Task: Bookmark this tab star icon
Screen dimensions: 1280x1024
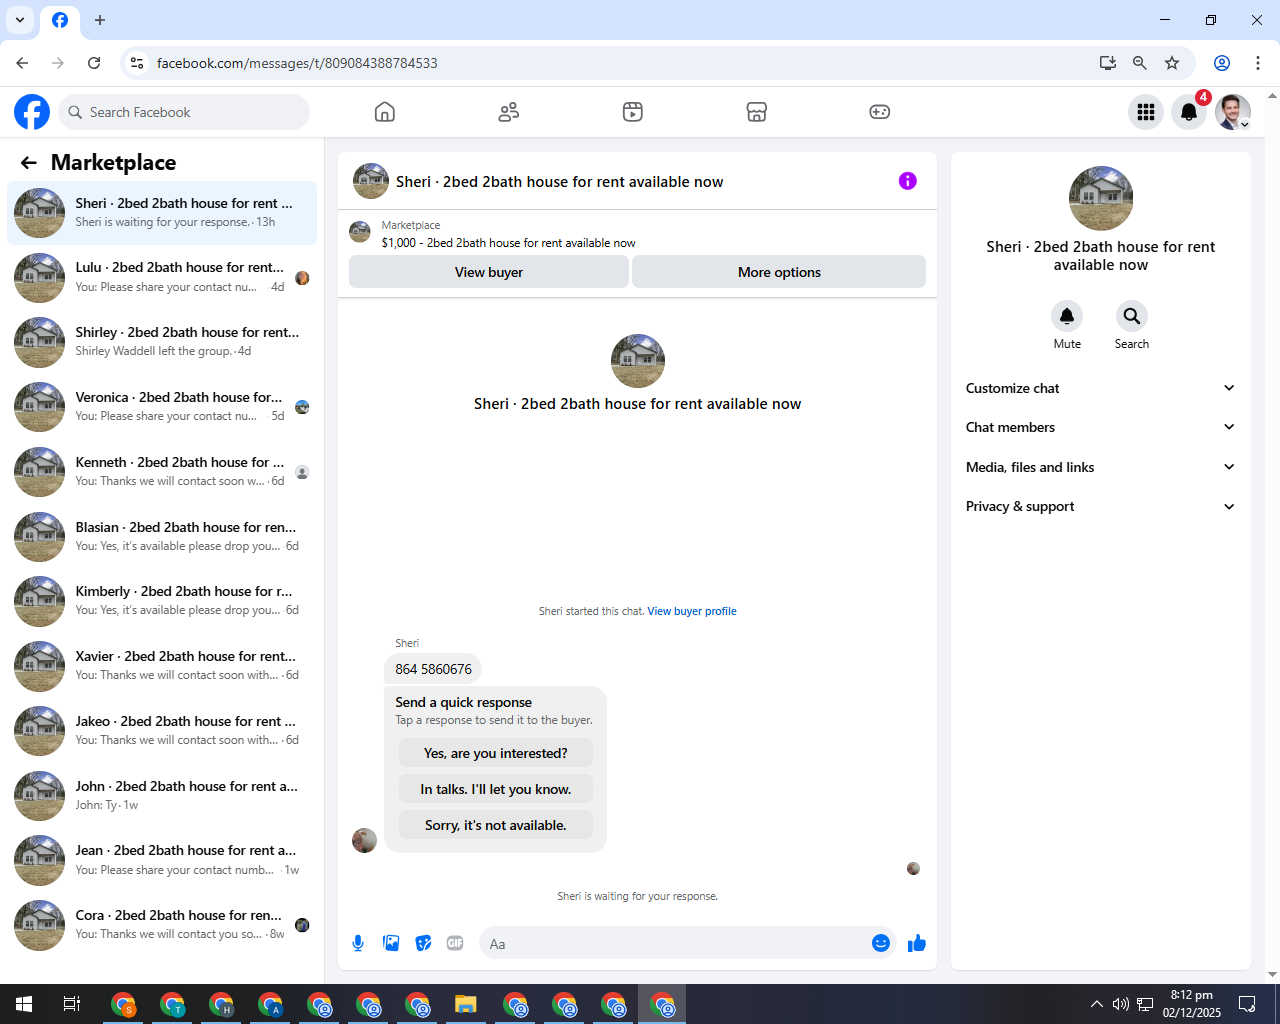Action: pos(1172,63)
